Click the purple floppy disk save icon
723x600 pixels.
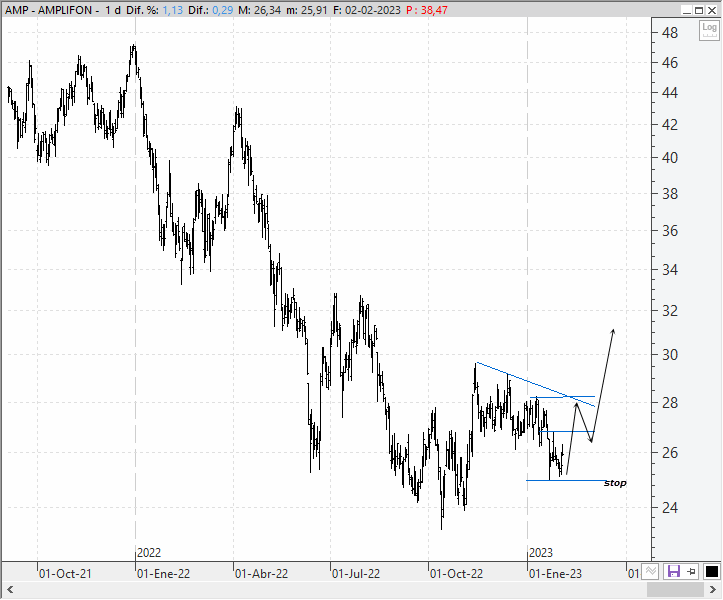tap(674, 572)
